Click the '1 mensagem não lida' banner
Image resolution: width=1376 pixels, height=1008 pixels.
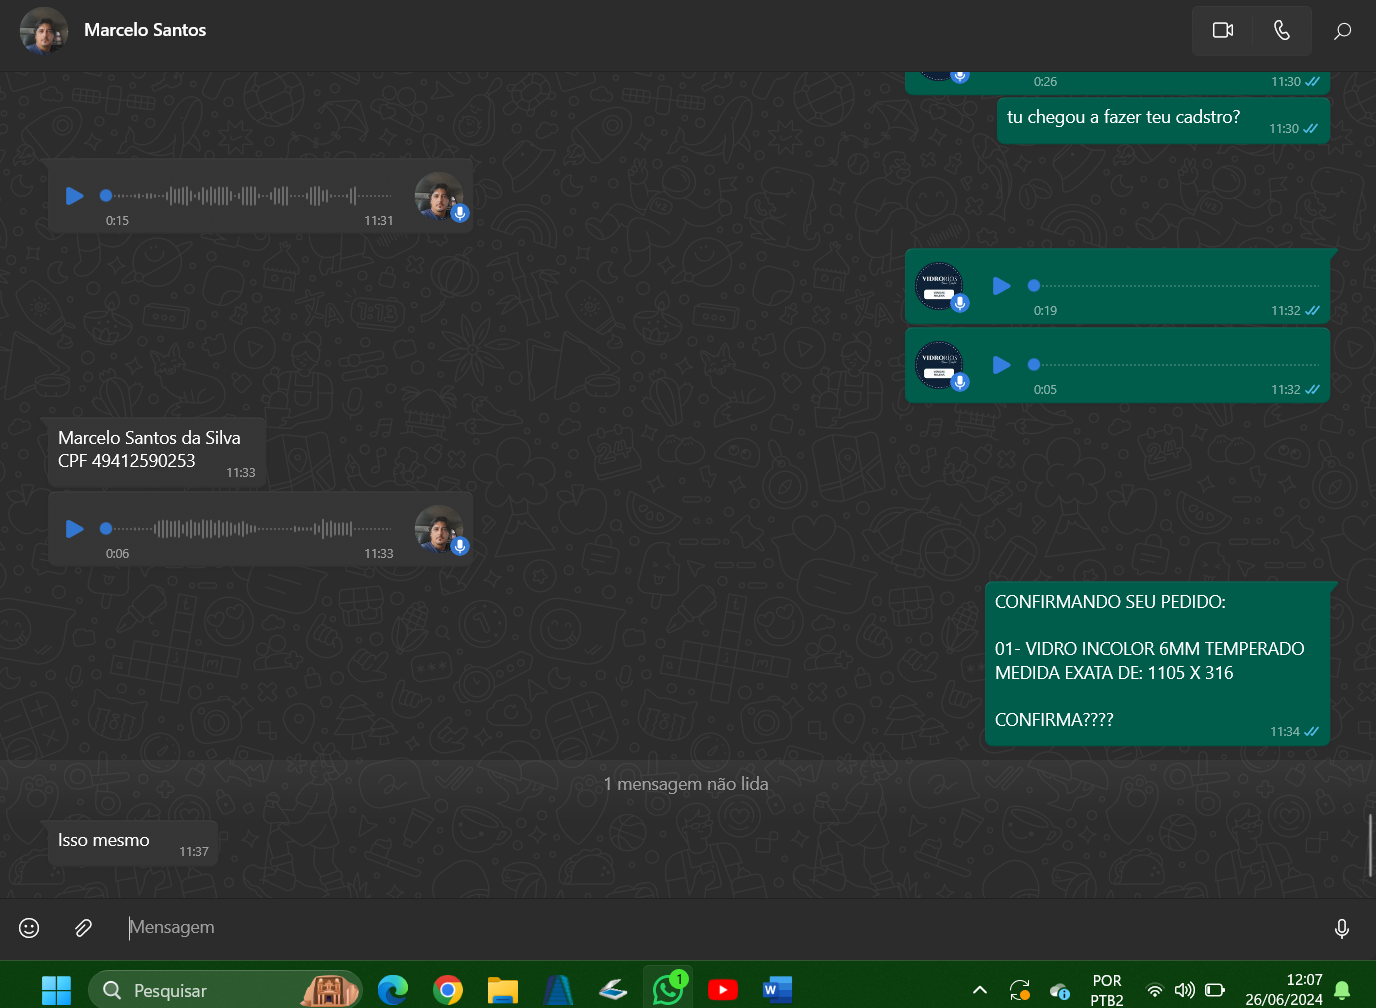point(686,784)
